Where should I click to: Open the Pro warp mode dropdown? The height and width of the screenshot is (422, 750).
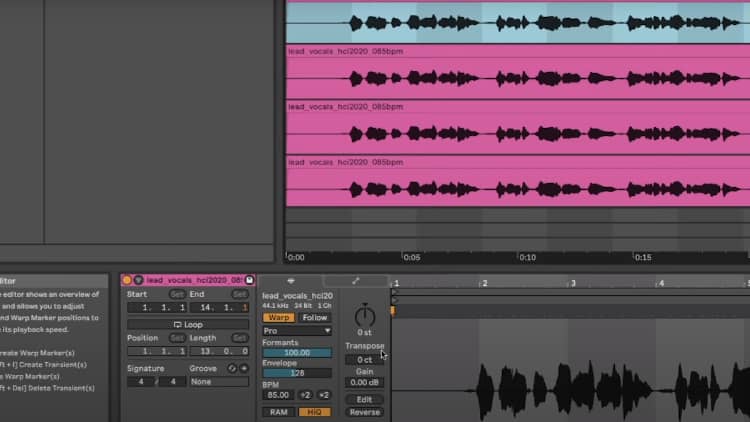pos(297,331)
